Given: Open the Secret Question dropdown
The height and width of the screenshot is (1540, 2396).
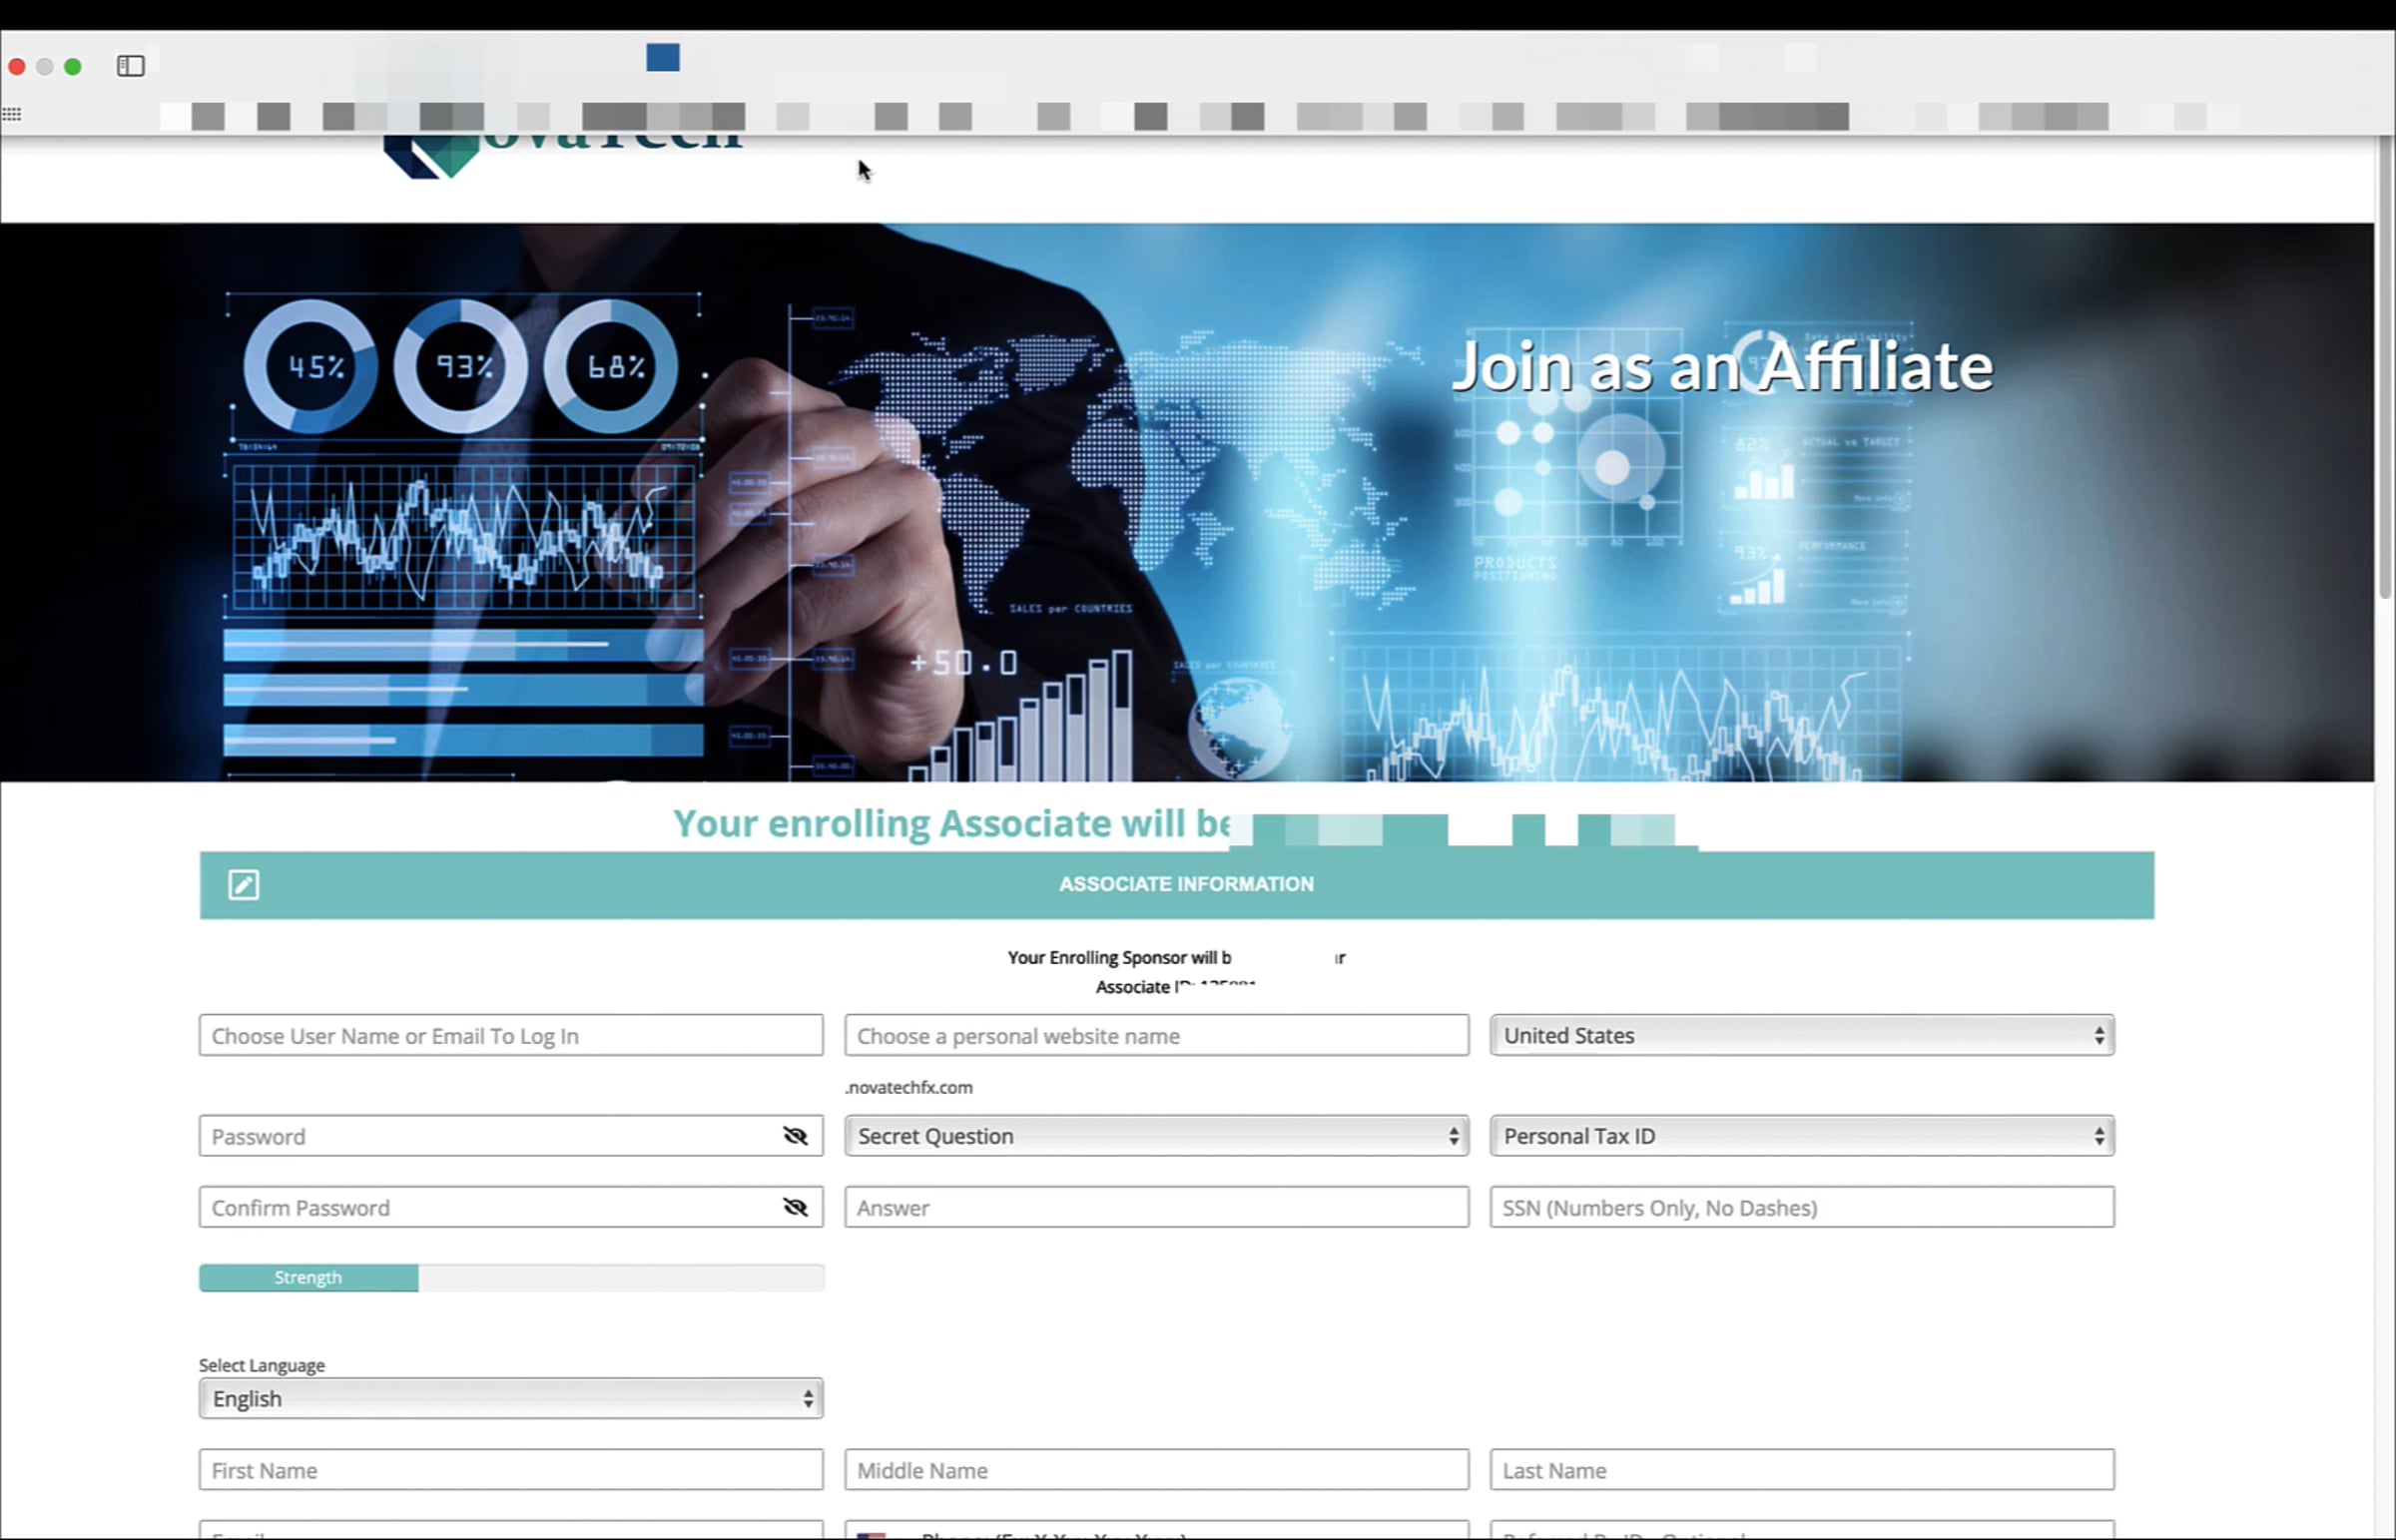Looking at the screenshot, I should pyautogui.click(x=1157, y=1136).
